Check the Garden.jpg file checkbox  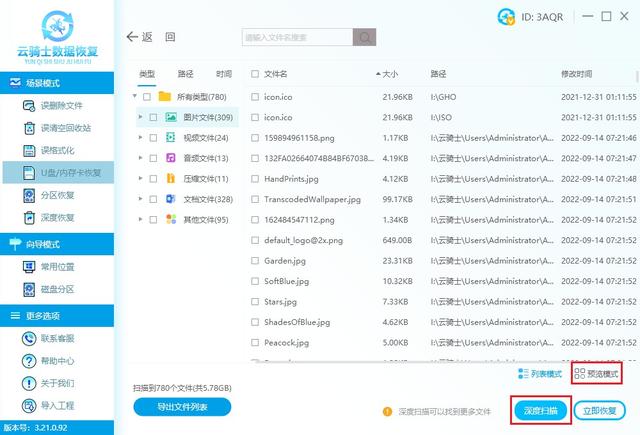pos(255,261)
